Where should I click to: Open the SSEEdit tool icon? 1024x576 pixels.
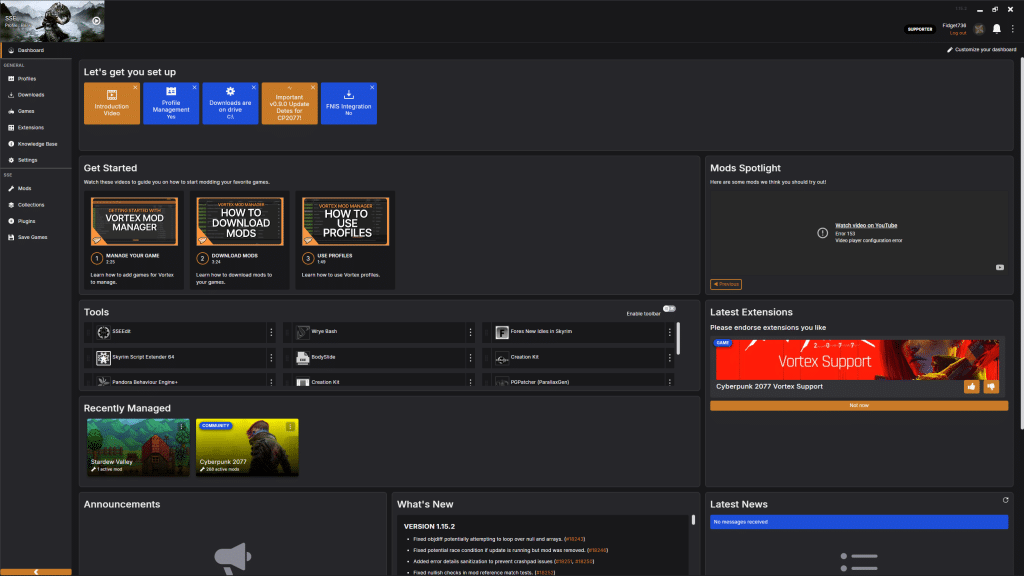pos(103,332)
